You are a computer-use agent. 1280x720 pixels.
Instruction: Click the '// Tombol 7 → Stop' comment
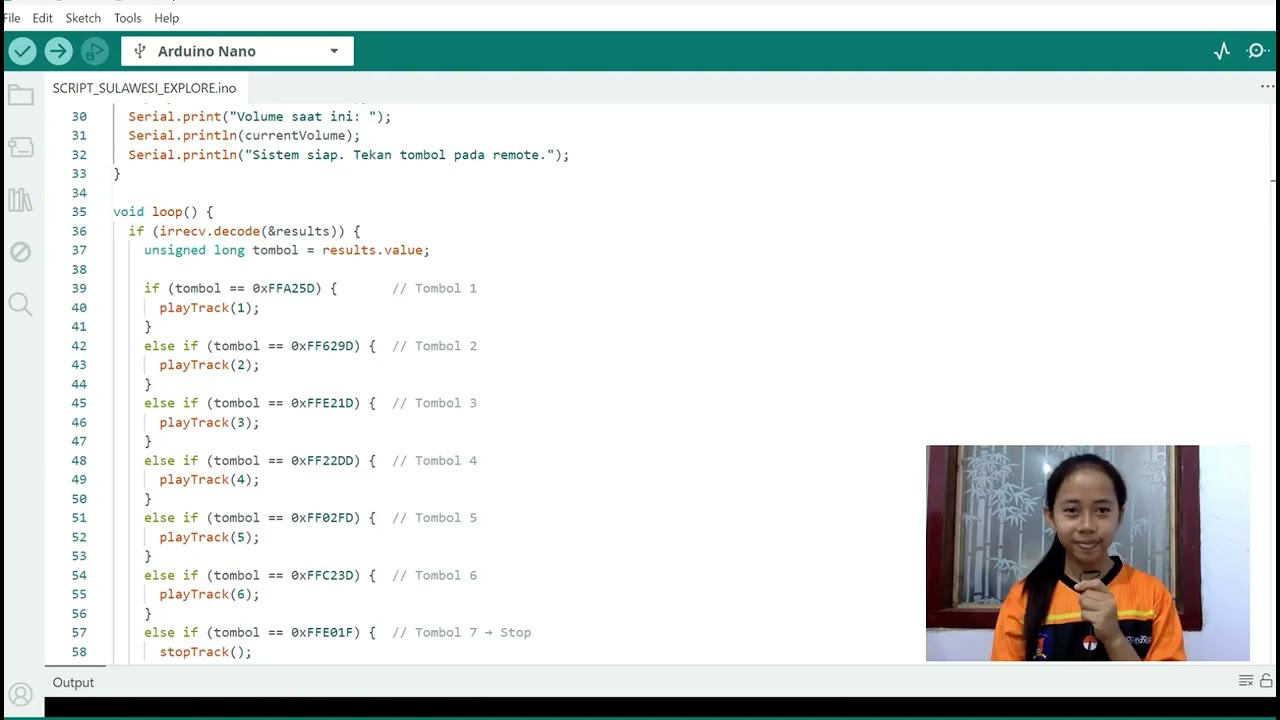(x=461, y=633)
